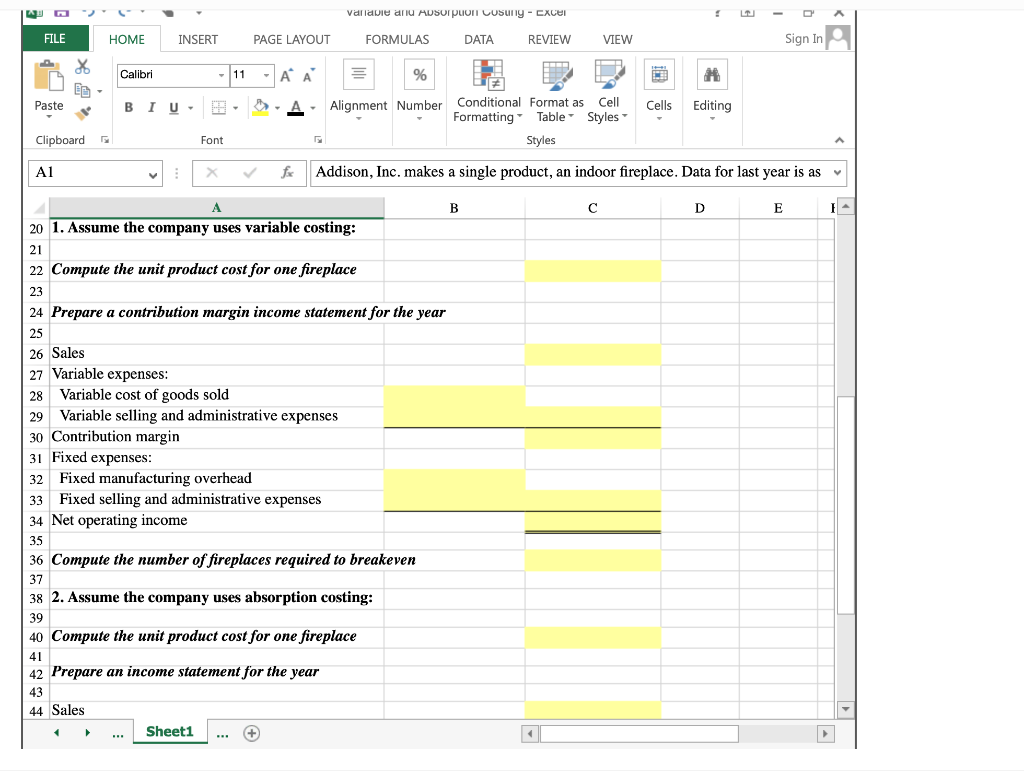
Task: Open the borders dropdown arrow
Action: [236, 108]
